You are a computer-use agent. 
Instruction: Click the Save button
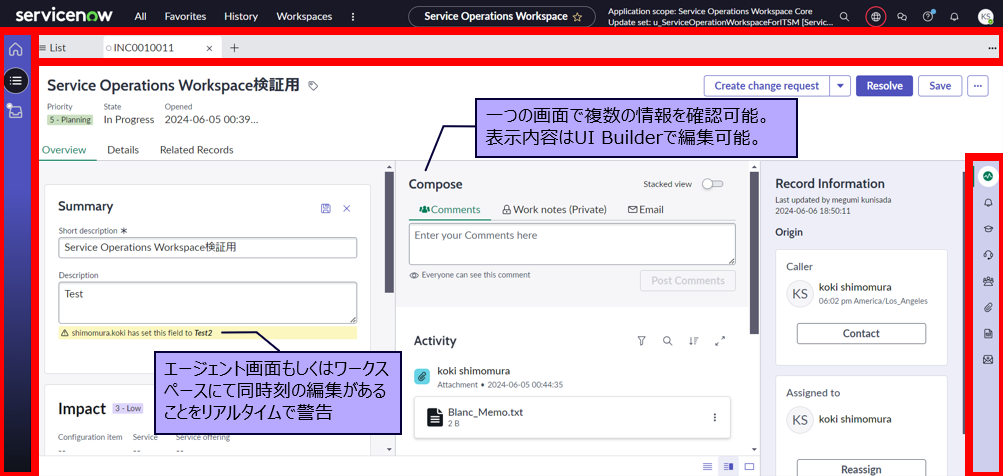(x=940, y=86)
